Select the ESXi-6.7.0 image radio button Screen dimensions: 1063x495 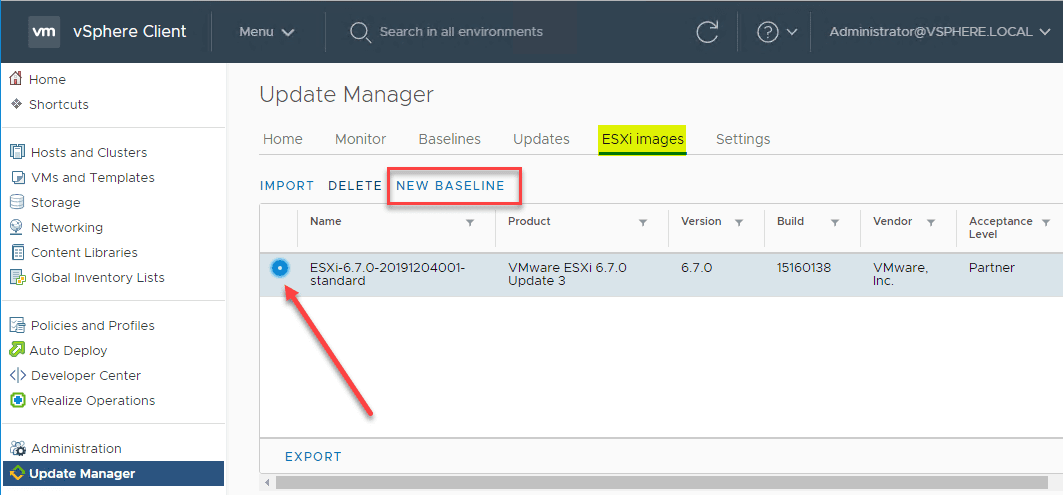[280, 267]
